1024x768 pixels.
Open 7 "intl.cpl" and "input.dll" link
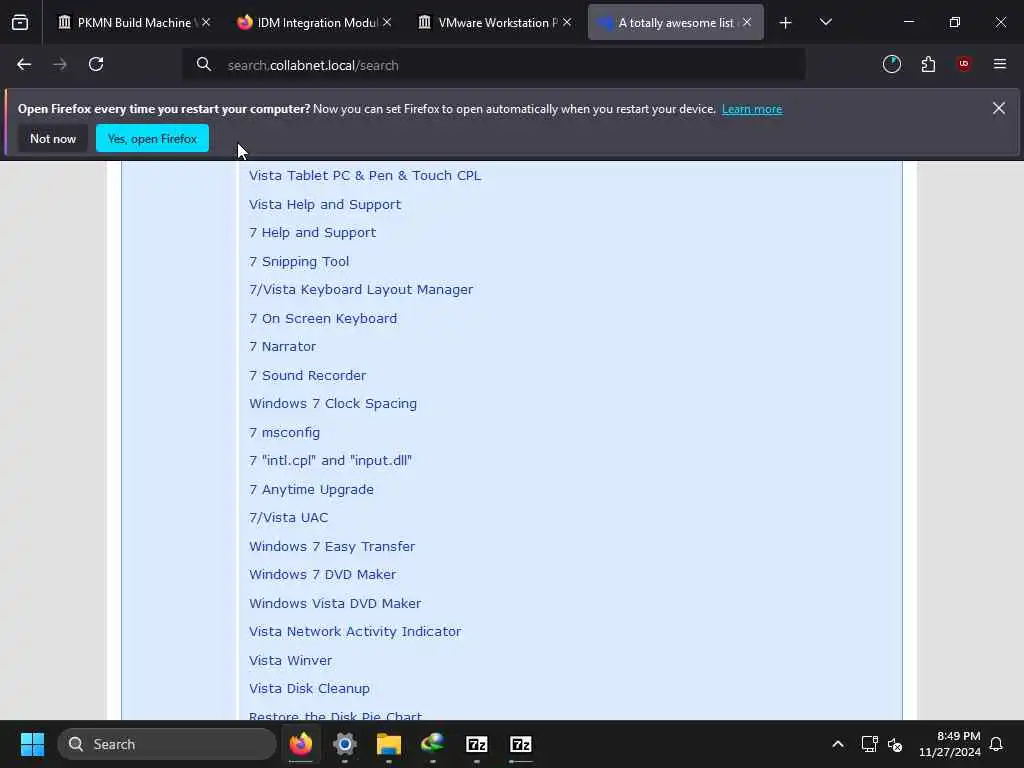click(330, 460)
